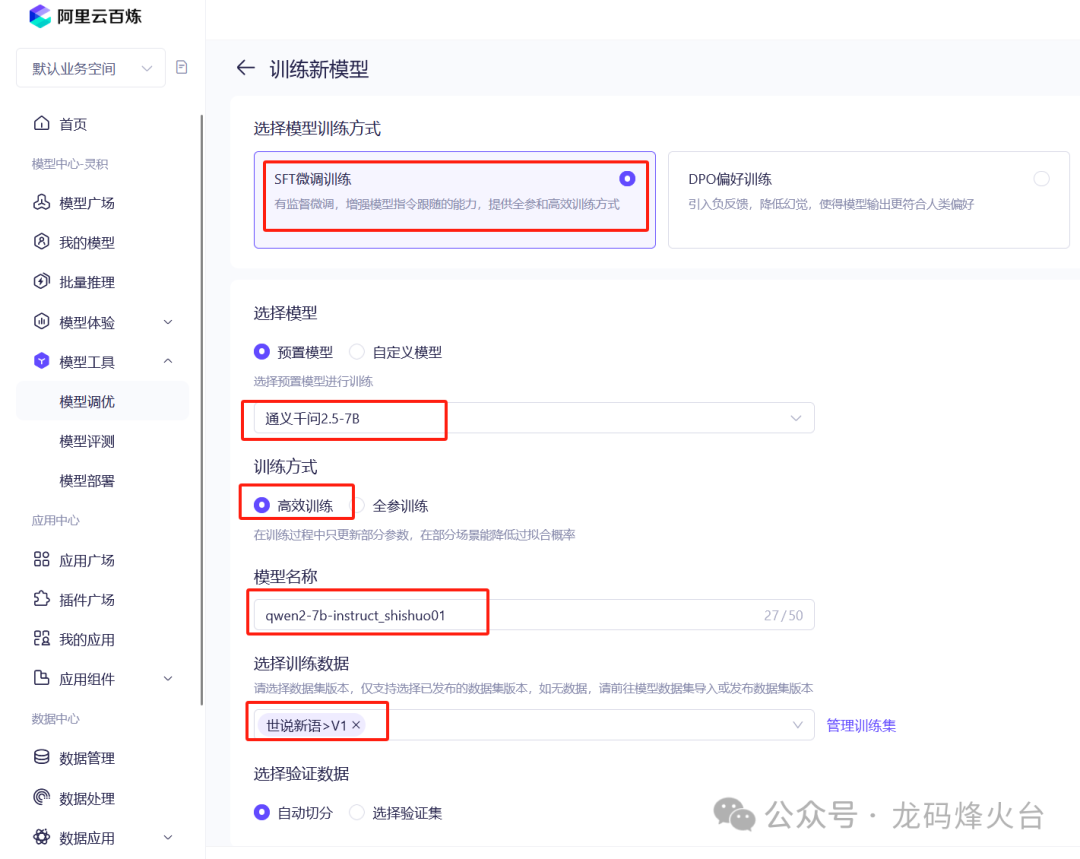Click the 数据管理 database icon

[41, 757]
